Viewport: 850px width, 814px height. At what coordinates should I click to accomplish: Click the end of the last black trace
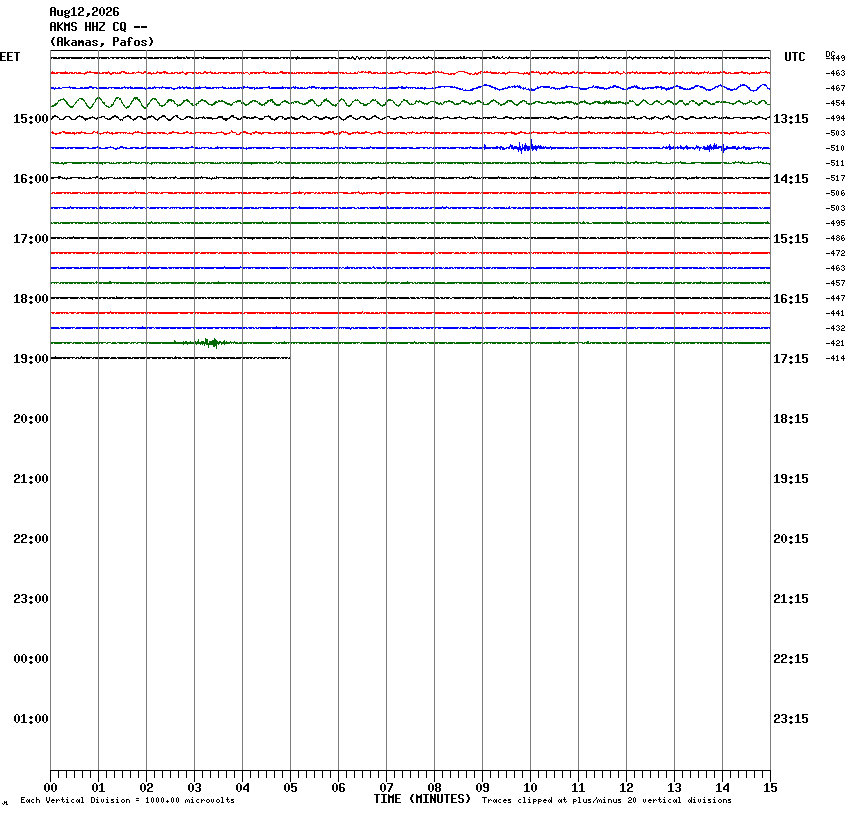tap(288, 358)
